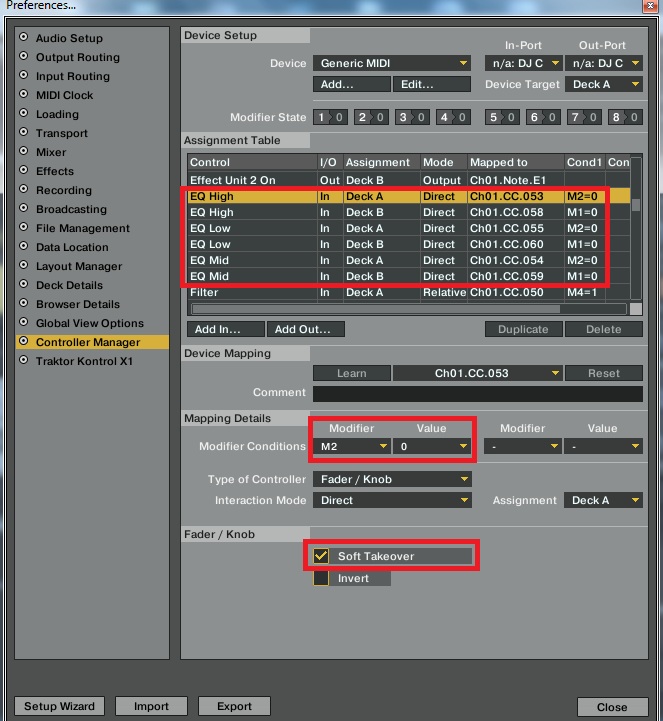The image size is (663, 721).
Task: Select EQ High Deck B row
Action: pos(409,212)
